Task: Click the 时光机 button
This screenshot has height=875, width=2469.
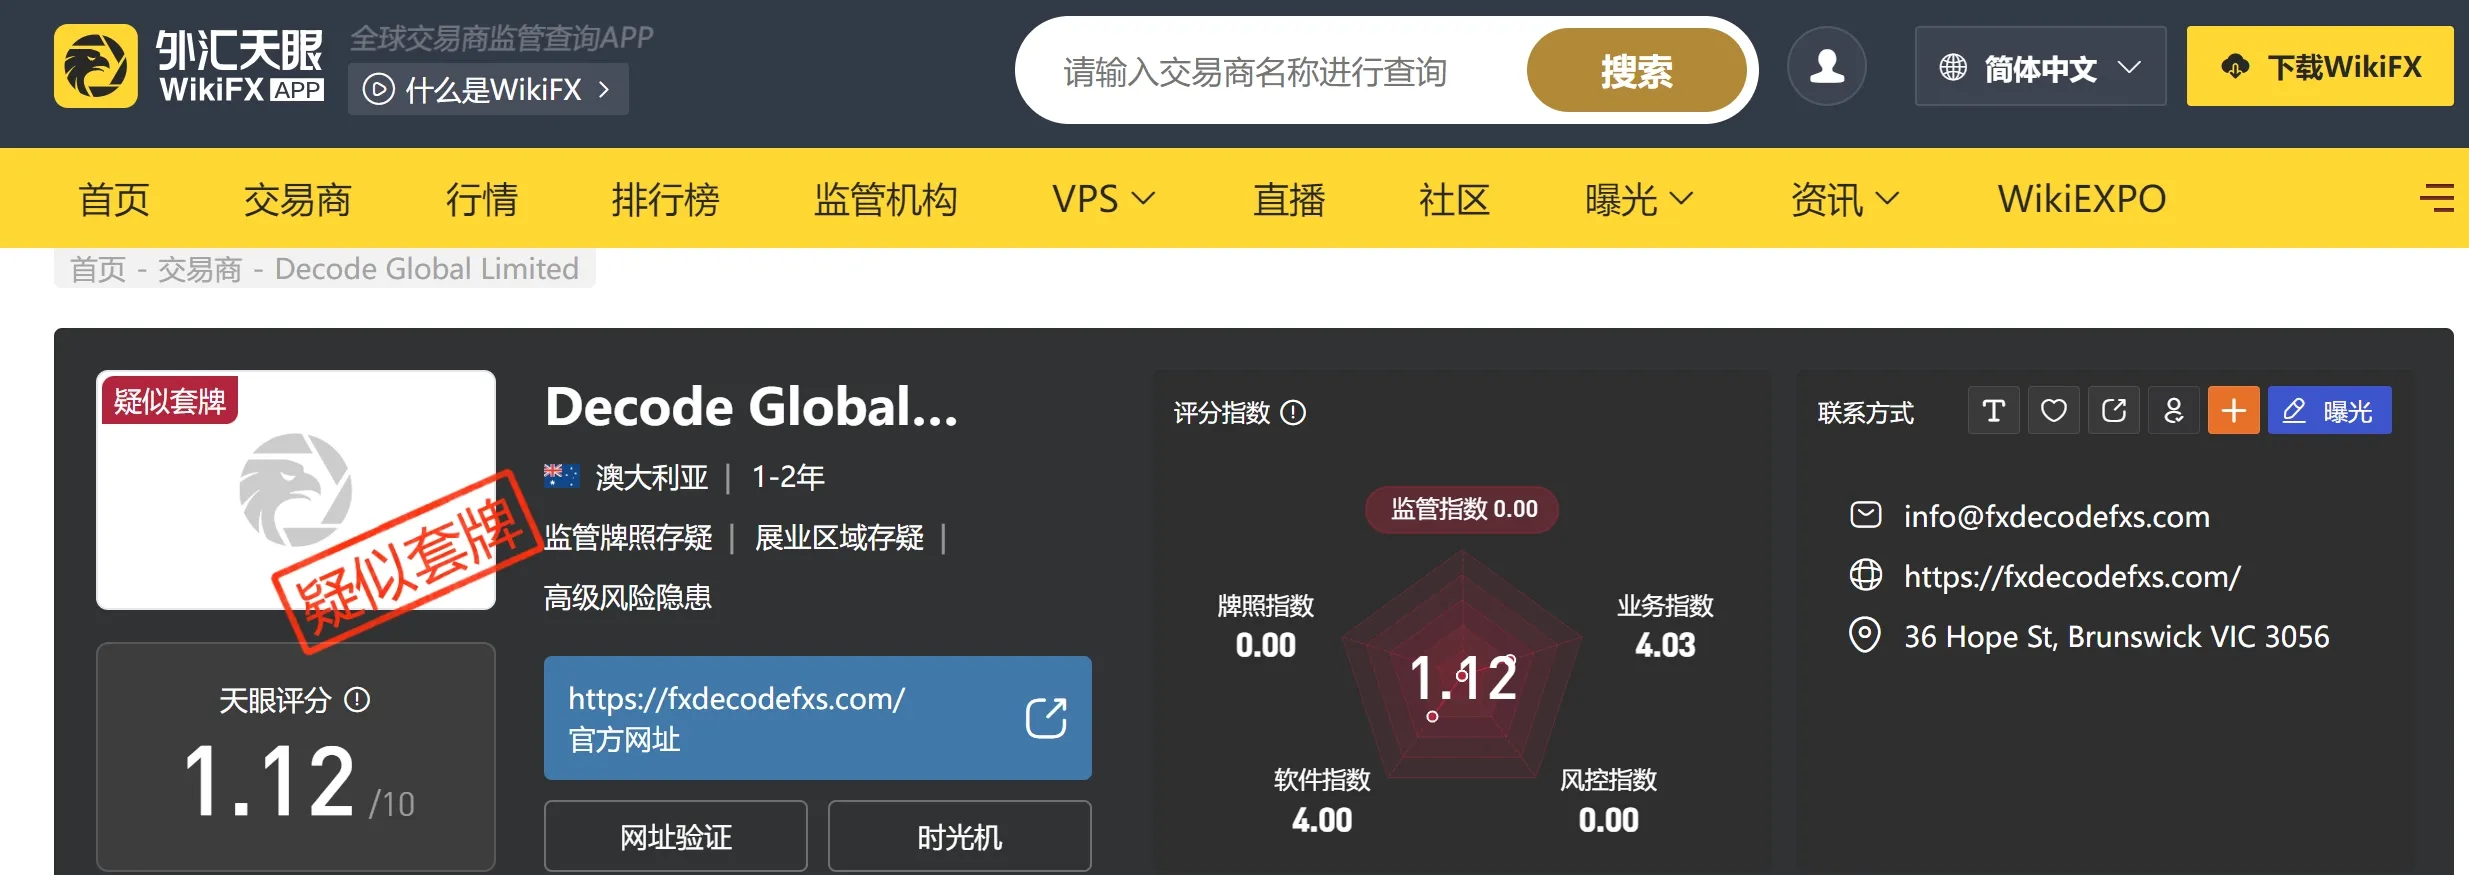Action: tap(959, 836)
